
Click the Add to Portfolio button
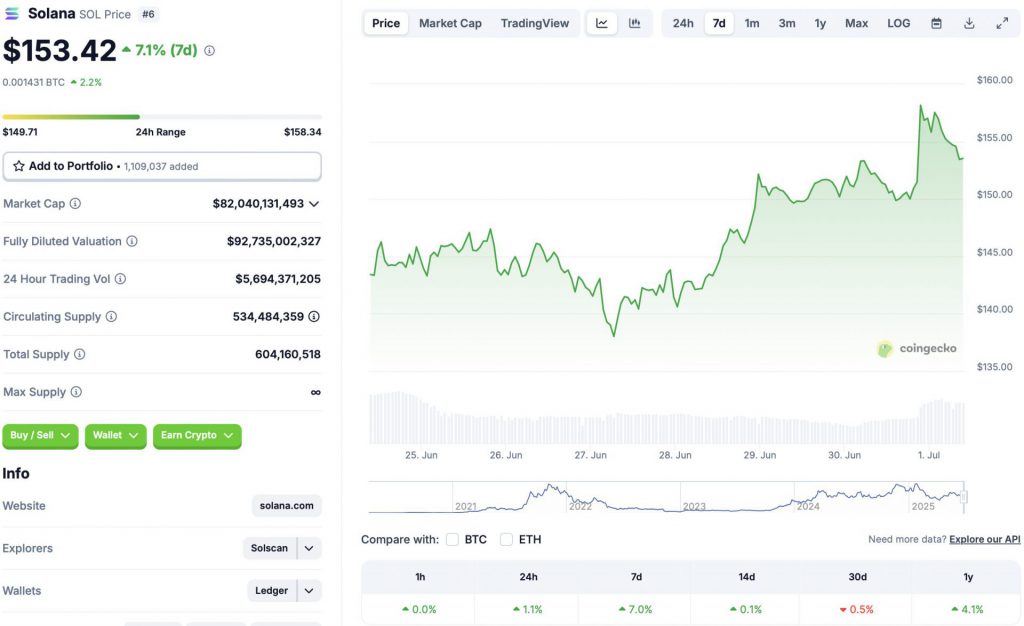162,166
